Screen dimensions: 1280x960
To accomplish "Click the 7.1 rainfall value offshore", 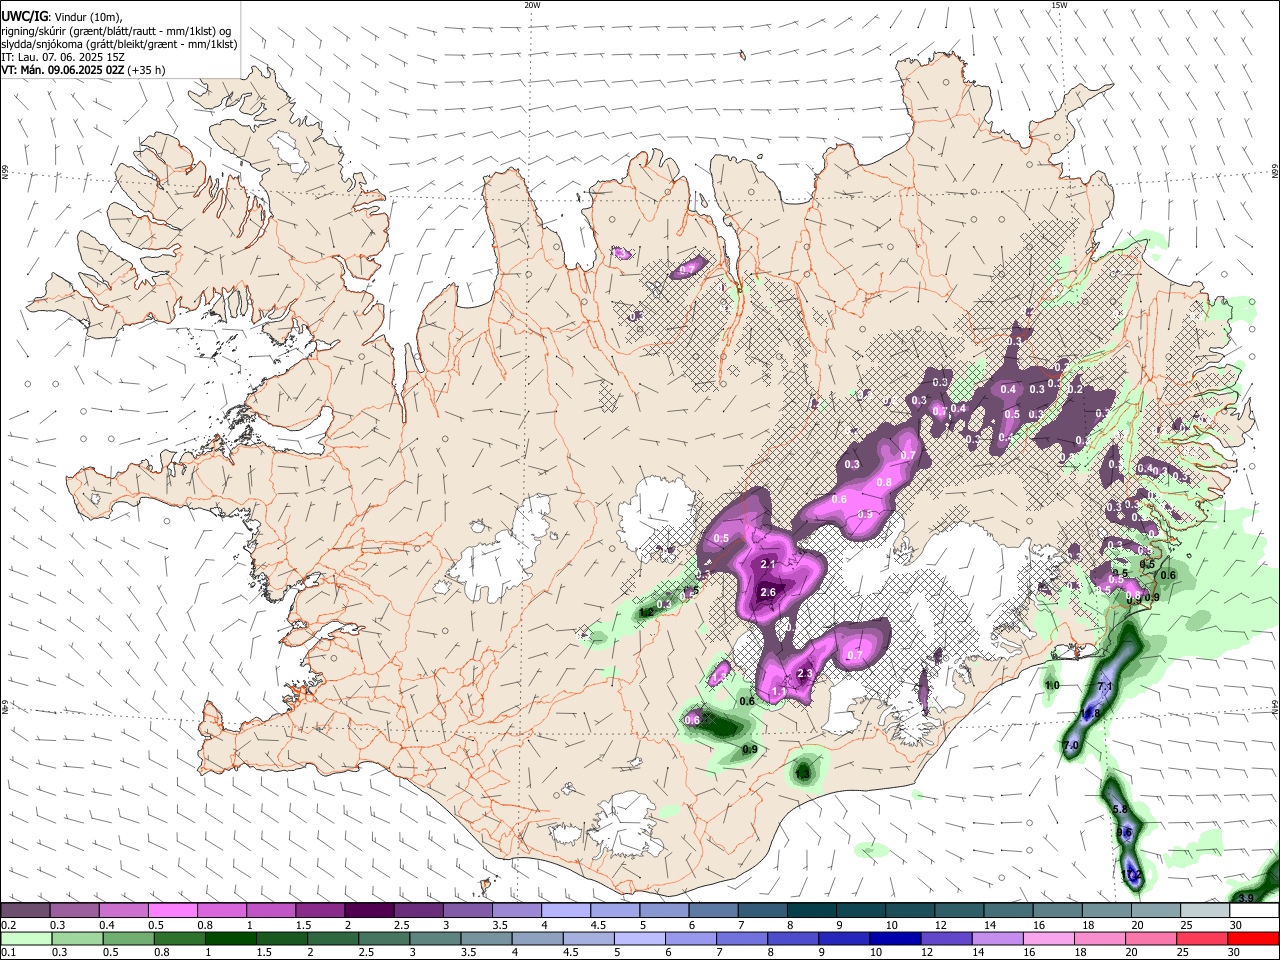I will (1105, 687).
